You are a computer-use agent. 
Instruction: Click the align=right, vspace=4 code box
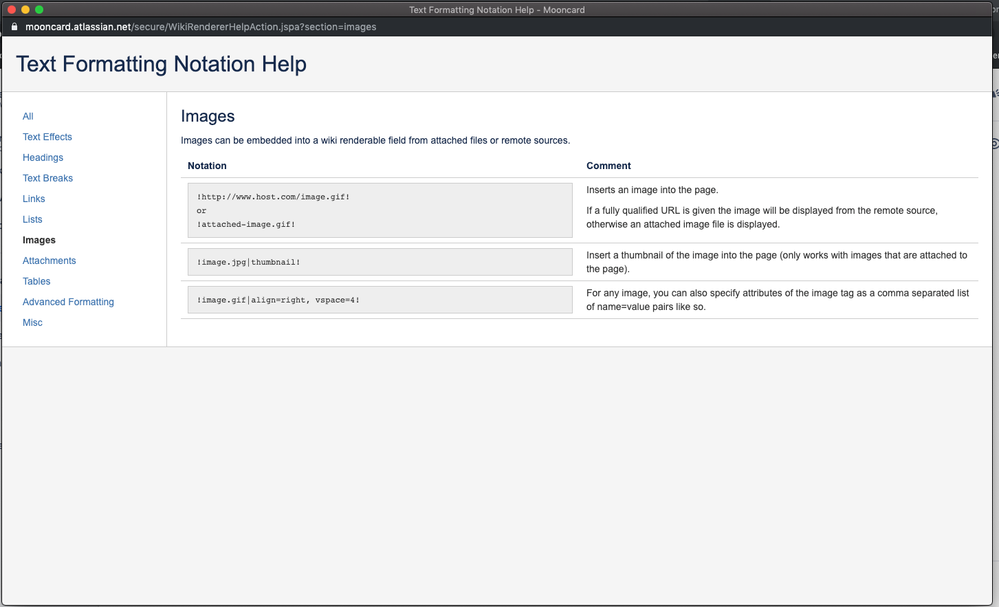pos(380,300)
